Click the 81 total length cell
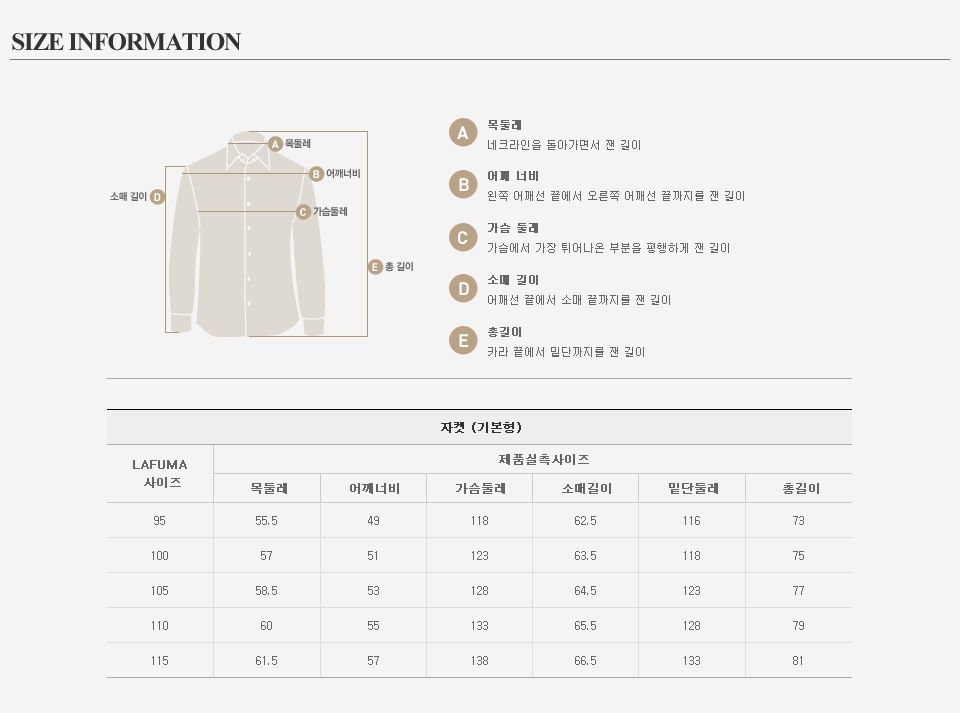This screenshot has width=960, height=713. tap(798, 661)
